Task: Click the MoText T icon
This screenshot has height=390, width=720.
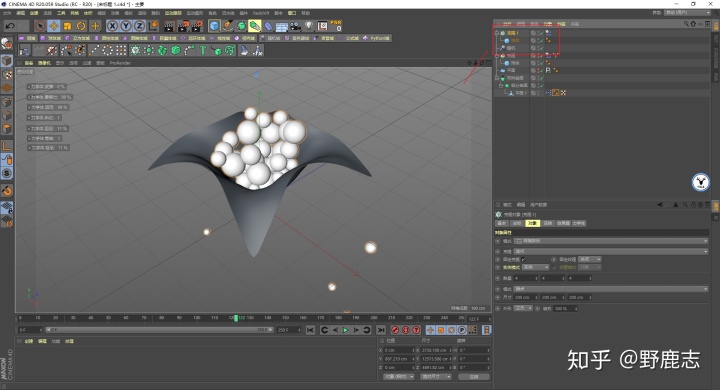Action: [x=202, y=50]
